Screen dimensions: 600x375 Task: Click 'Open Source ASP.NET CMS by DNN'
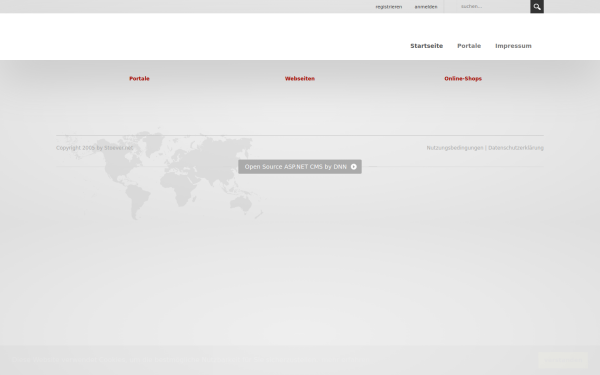click(x=300, y=166)
